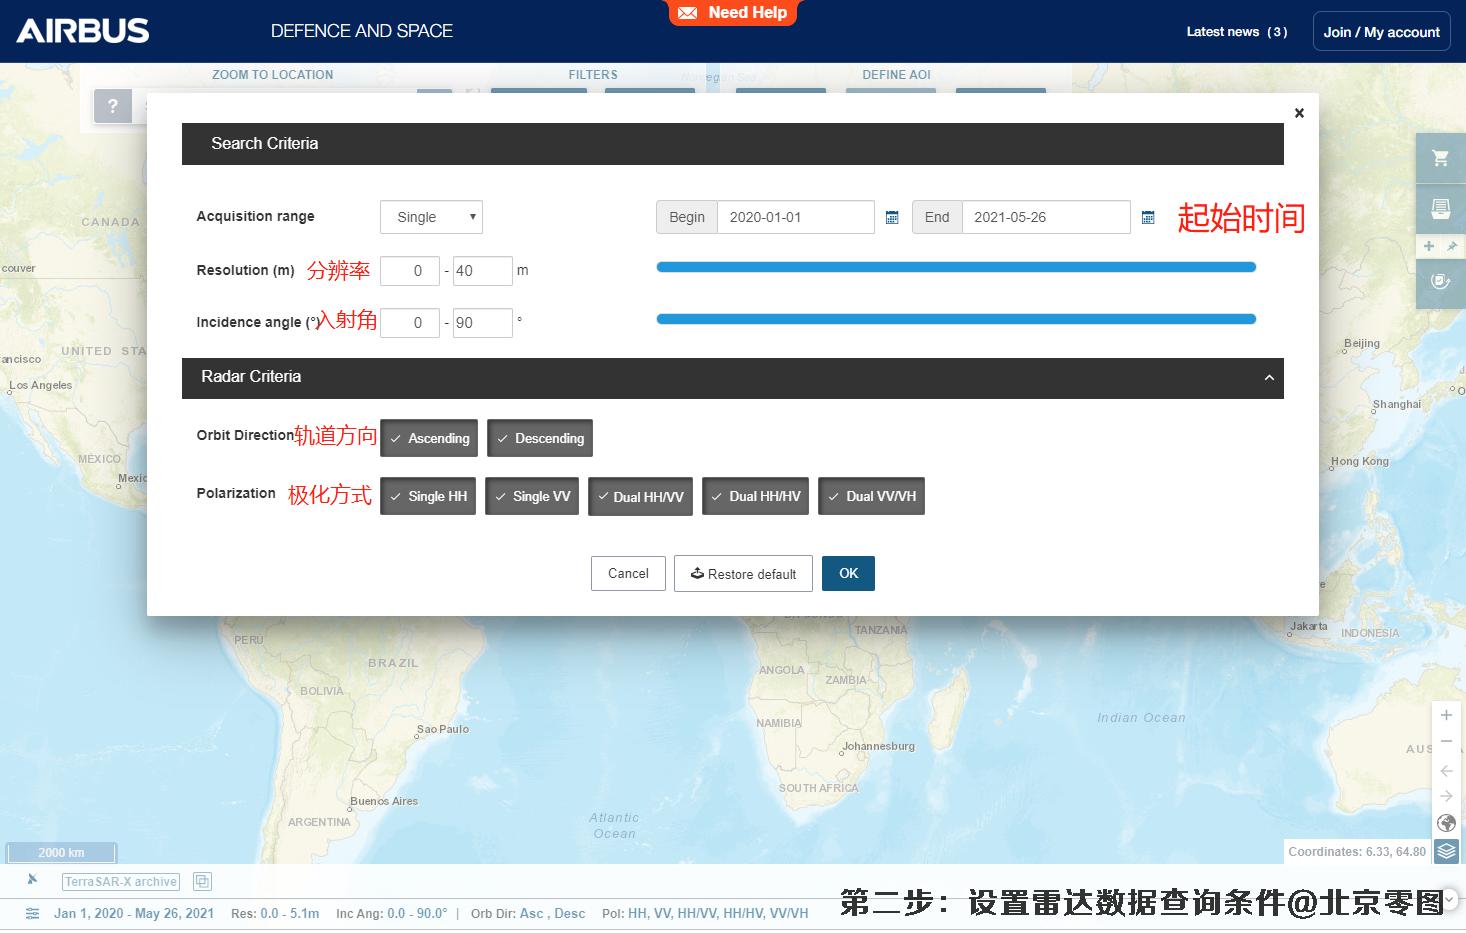Image resolution: width=1466 pixels, height=933 pixels.
Task: Click the filter sliders icon in status bar
Action: (x=32, y=913)
